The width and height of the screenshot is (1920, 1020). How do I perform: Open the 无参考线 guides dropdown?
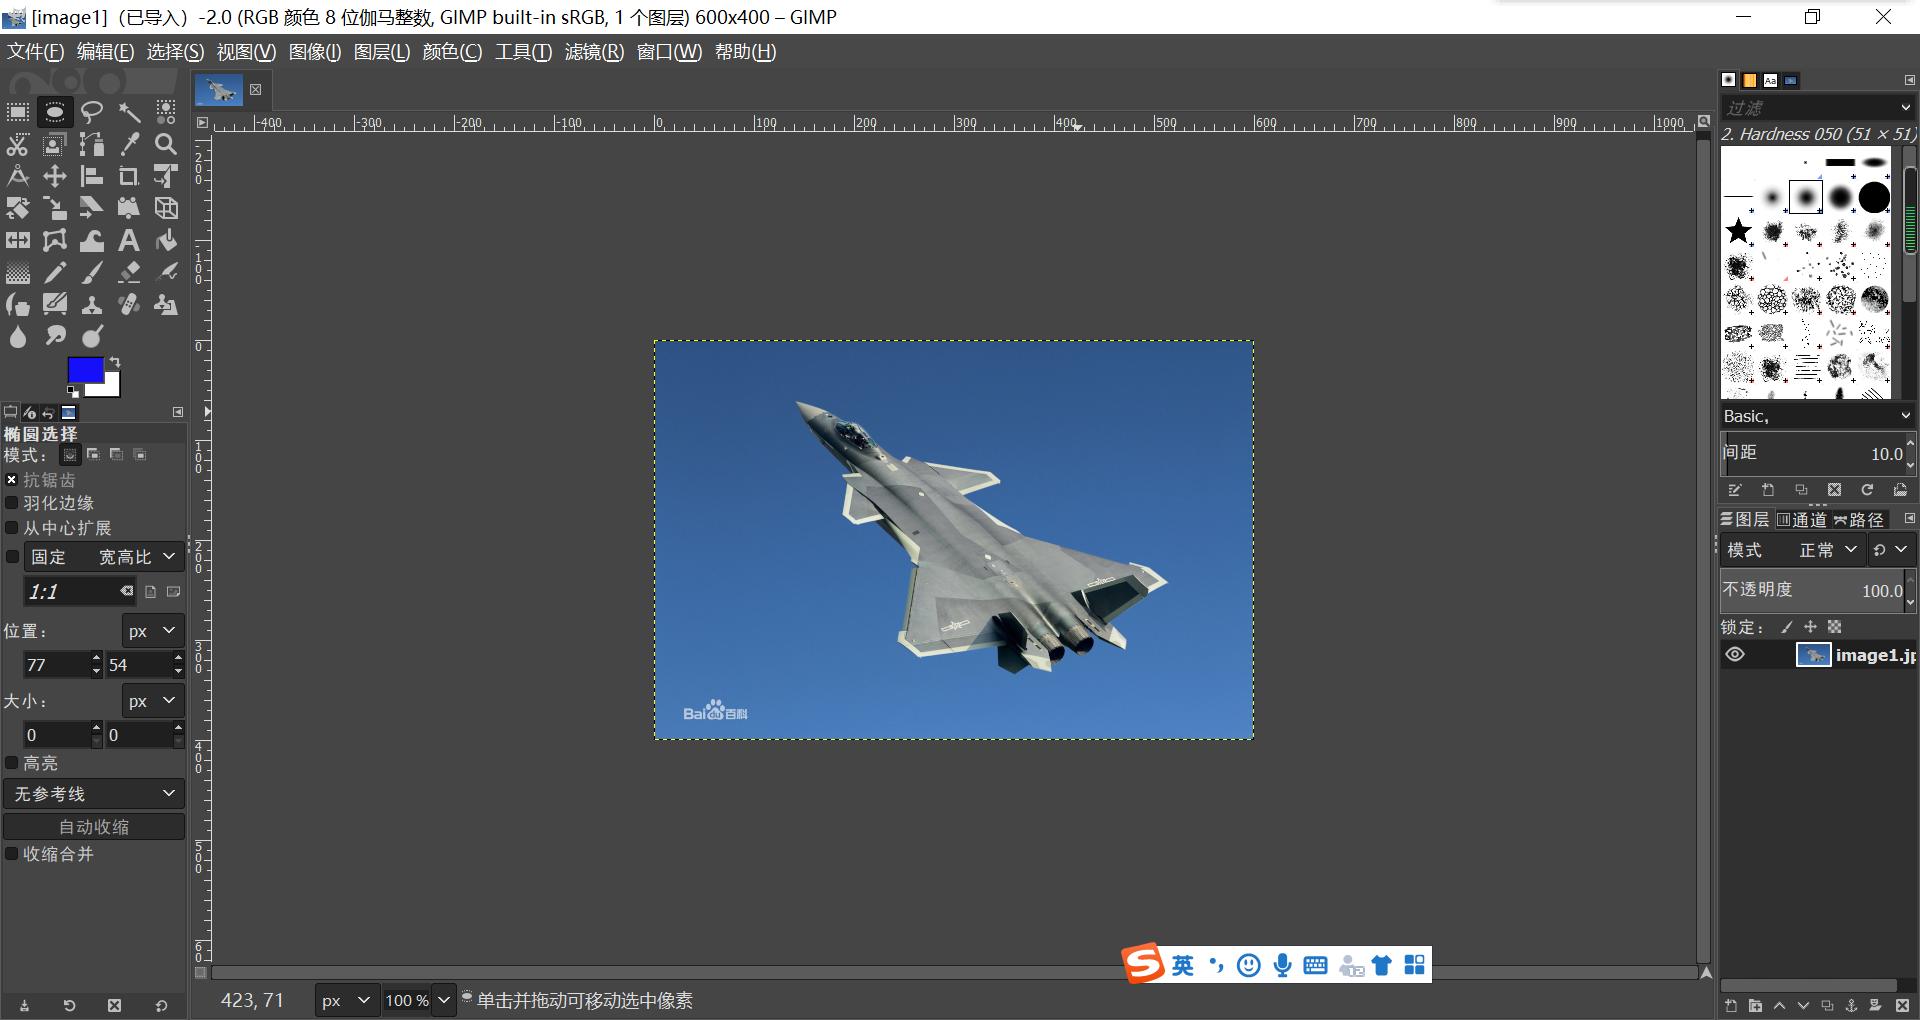(94, 794)
